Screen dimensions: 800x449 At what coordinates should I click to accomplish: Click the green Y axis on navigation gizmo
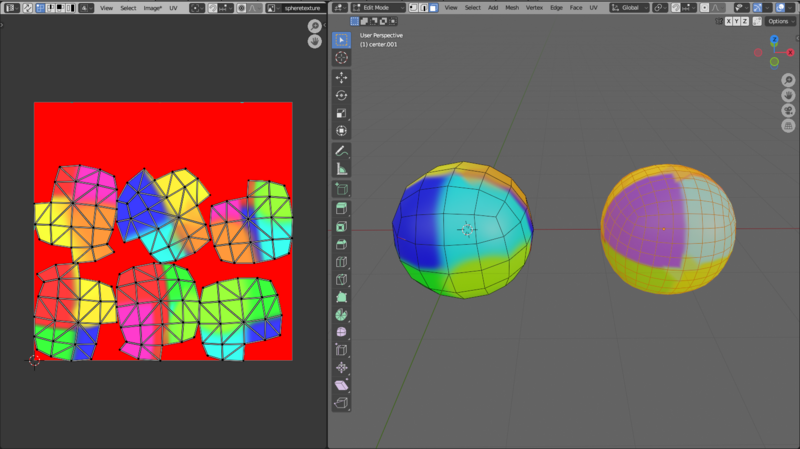click(x=774, y=62)
